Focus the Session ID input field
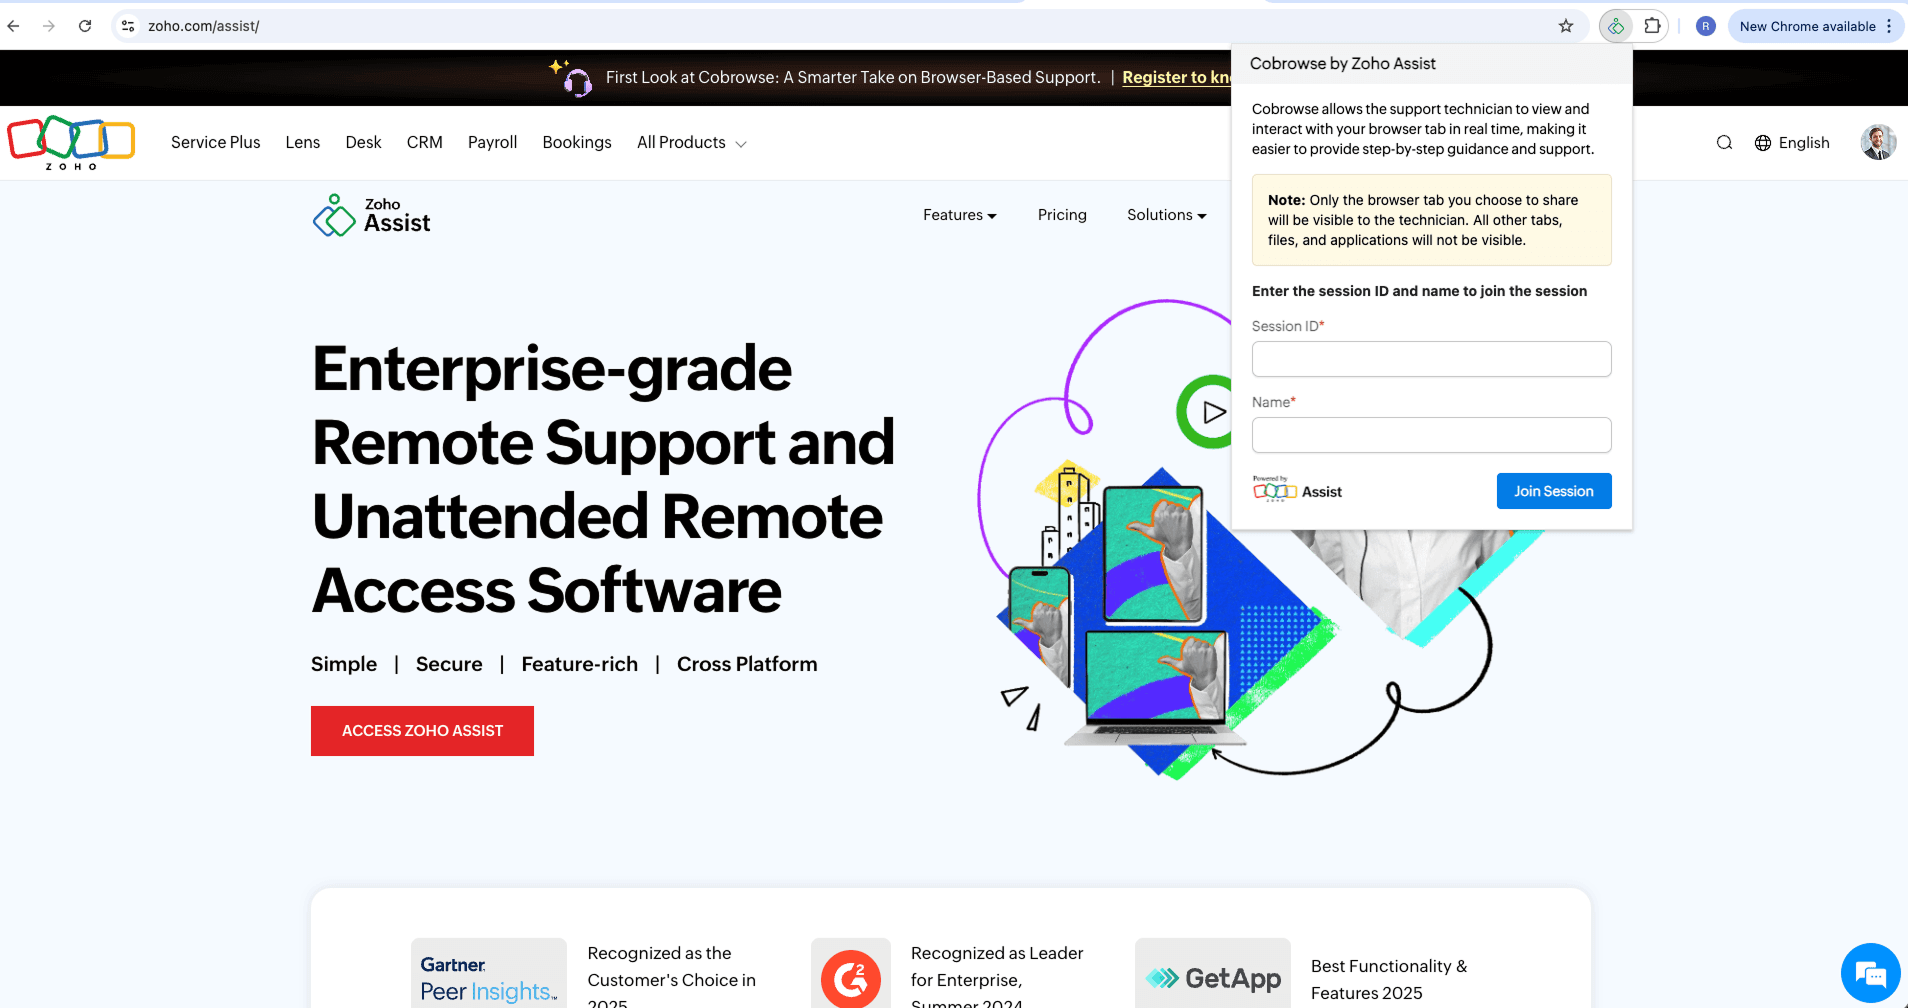The height and width of the screenshot is (1008, 1908). click(1432, 359)
